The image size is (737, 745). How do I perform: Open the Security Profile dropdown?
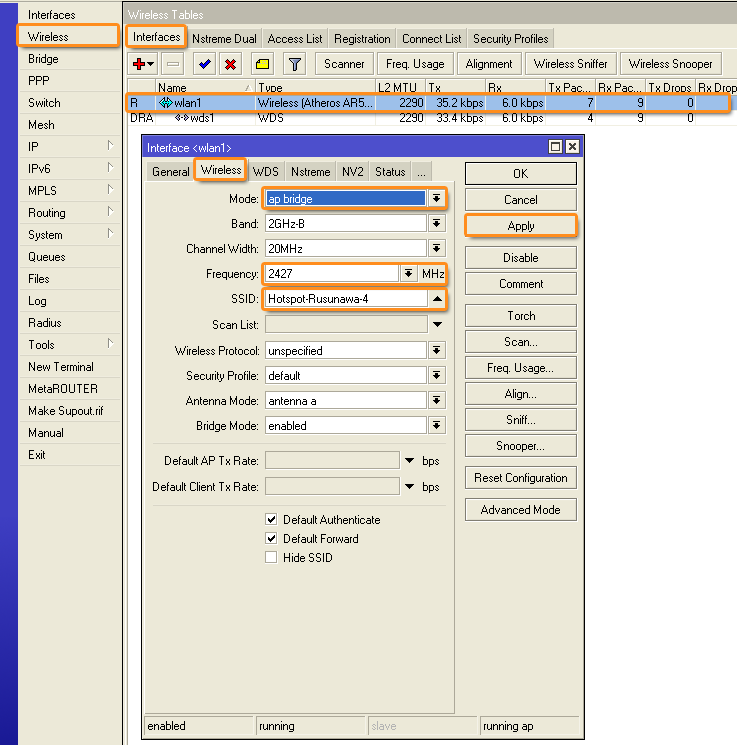436,376
